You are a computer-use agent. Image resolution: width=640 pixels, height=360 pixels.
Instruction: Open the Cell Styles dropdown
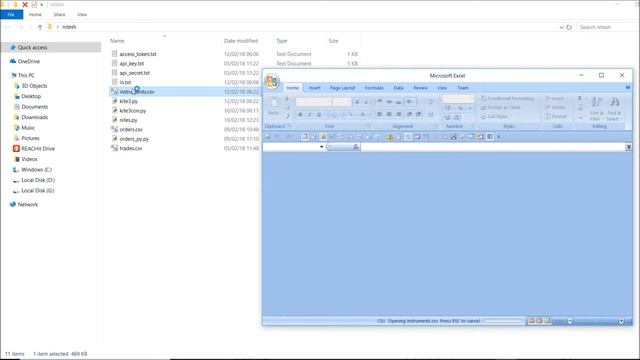[496, 117]
